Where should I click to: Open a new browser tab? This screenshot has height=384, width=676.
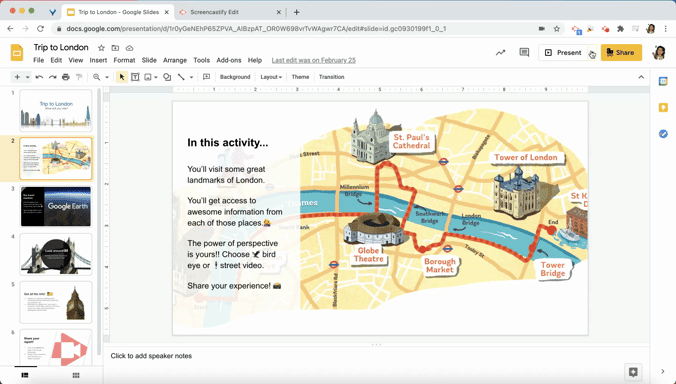[x=297, y=12]
